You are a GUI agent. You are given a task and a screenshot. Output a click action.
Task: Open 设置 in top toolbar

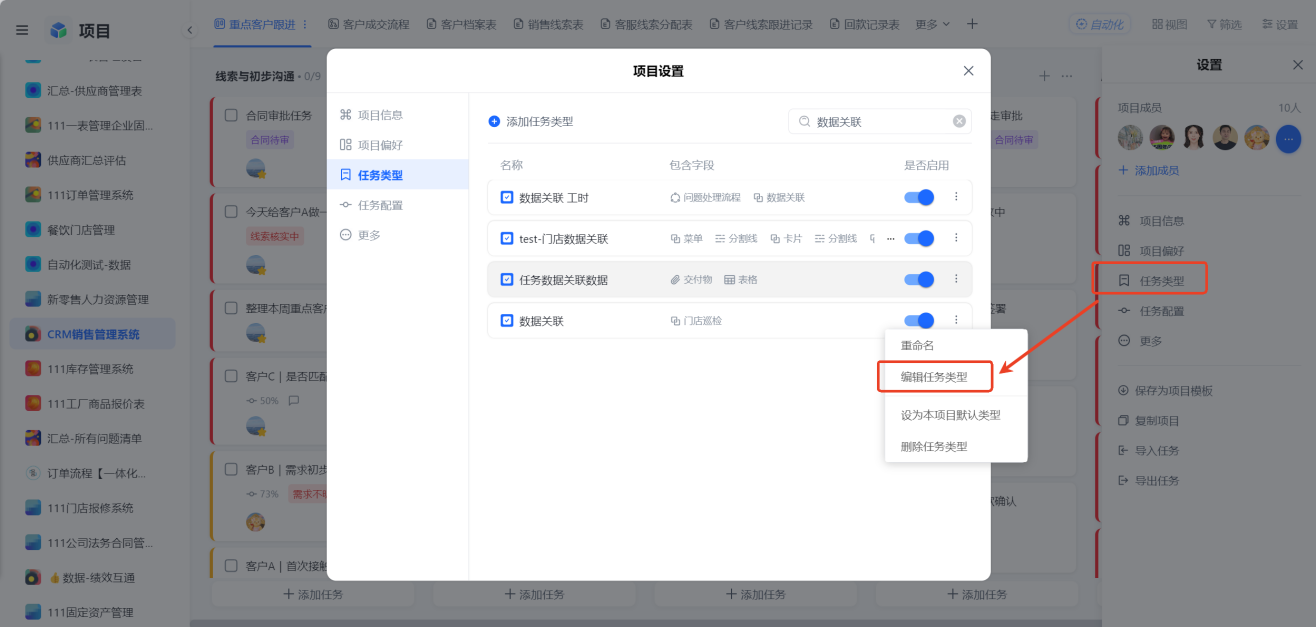1280,24
